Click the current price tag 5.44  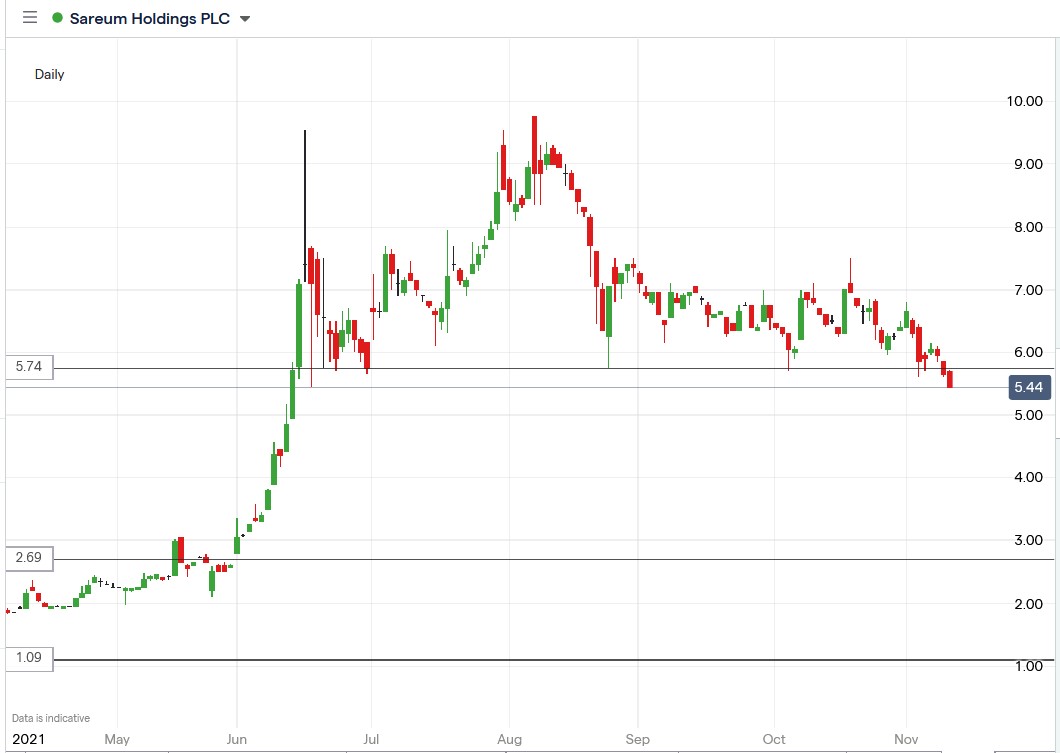click(1029, 387)
